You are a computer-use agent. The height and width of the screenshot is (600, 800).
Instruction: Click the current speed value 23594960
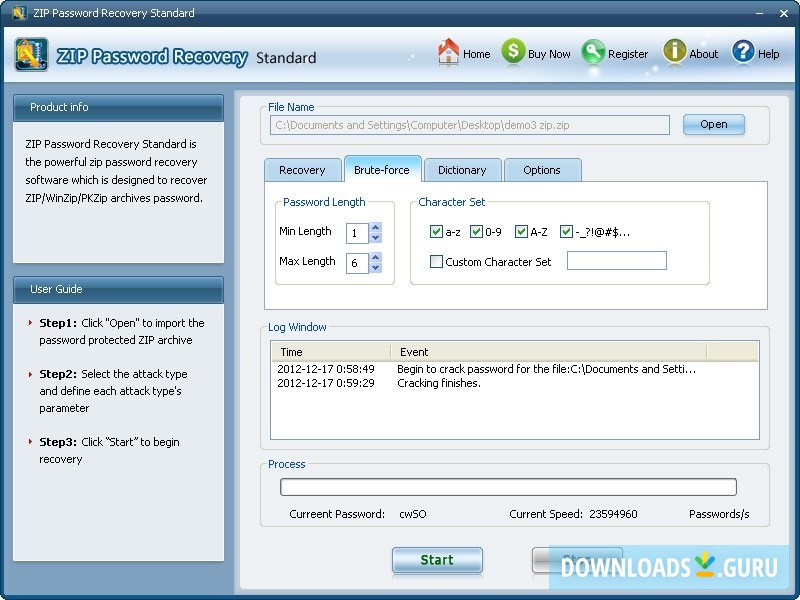(613, 514)
